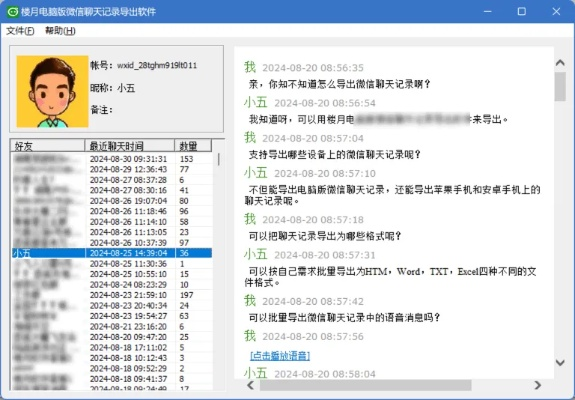575x400 pixels.
Task: Select row dated 2024-08-26 11:18:46
Action: pos(112,211)
